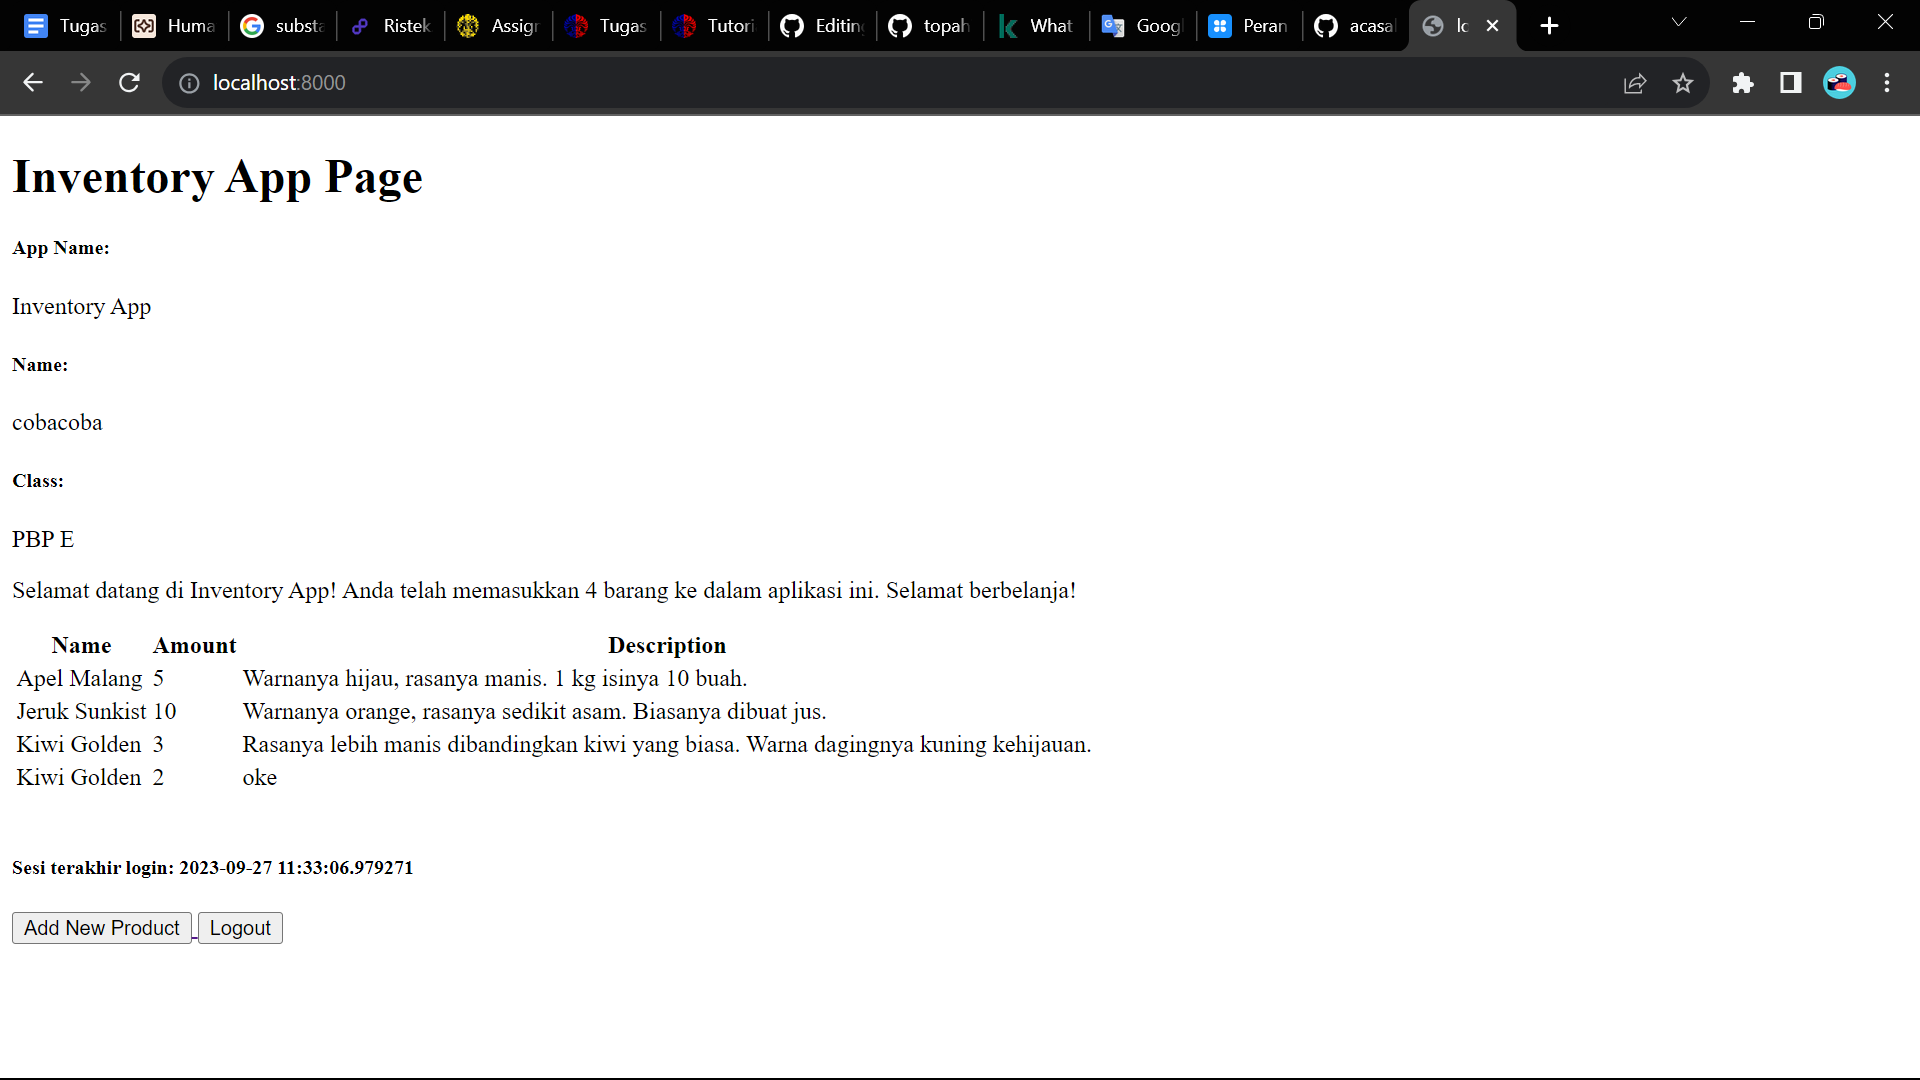This screenshot has width=1920, height=1080.
Task: Open the tab search chevron
Action: pyautogui.click(x=1679, y=21)
